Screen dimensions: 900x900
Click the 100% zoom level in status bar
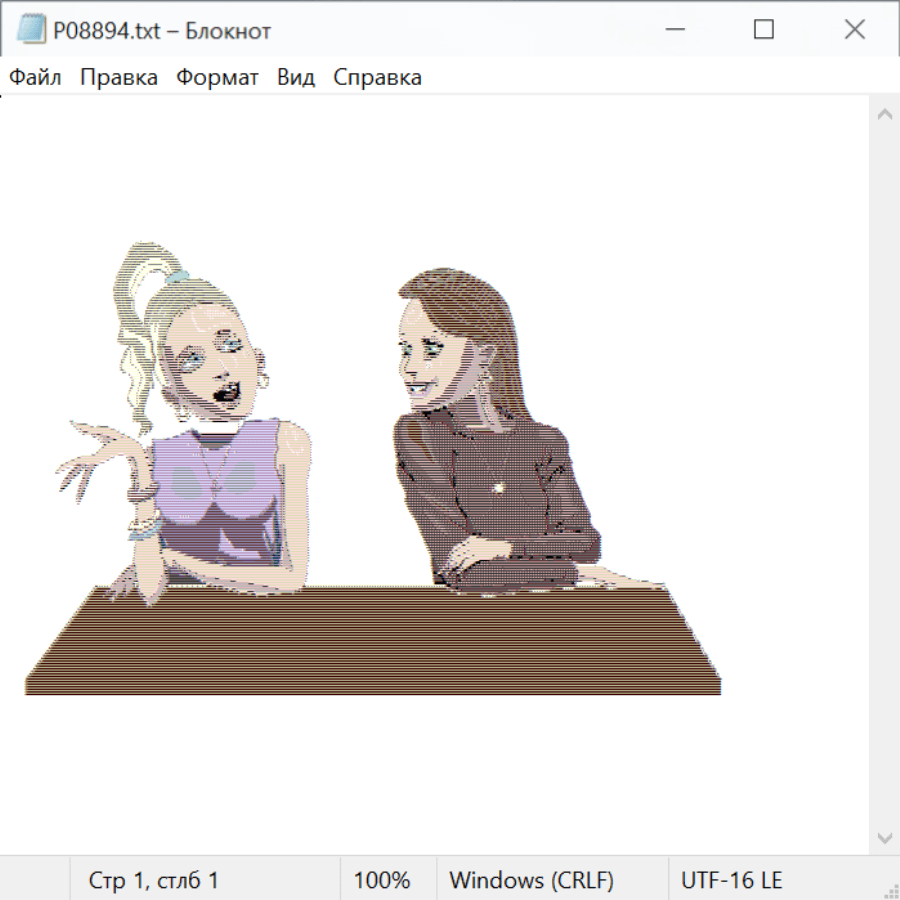(x=382, y=881)
